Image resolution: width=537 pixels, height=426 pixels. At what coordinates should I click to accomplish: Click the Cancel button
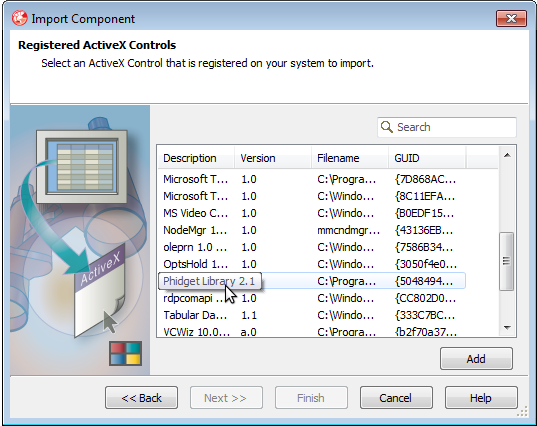[x=396, y=398]
